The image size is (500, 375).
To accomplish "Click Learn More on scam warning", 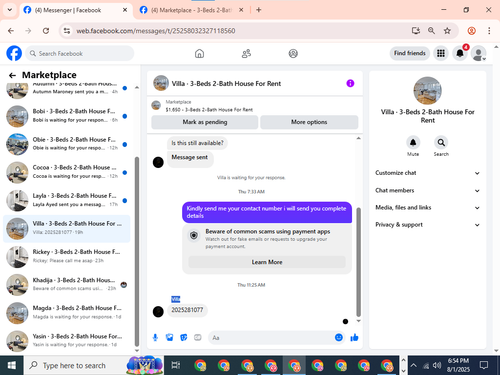I will pos(267,262).
